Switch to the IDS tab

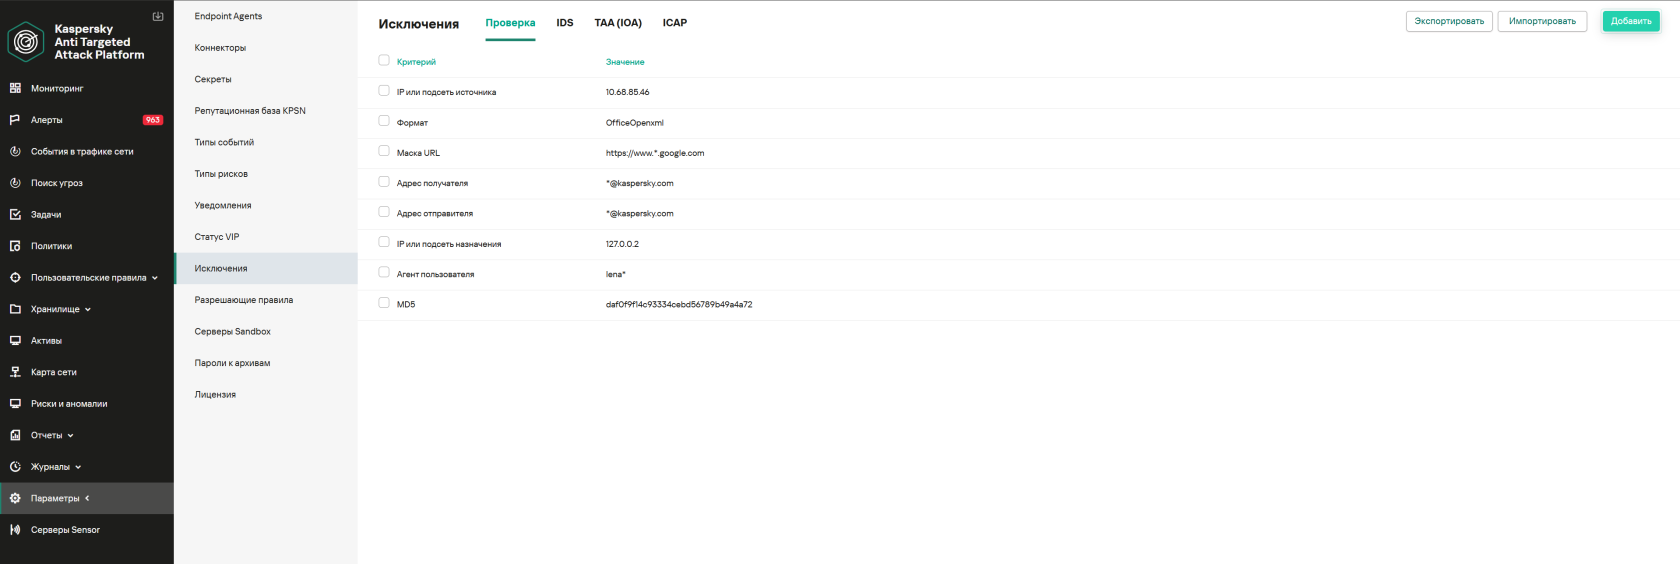click(x=565, y=23)
